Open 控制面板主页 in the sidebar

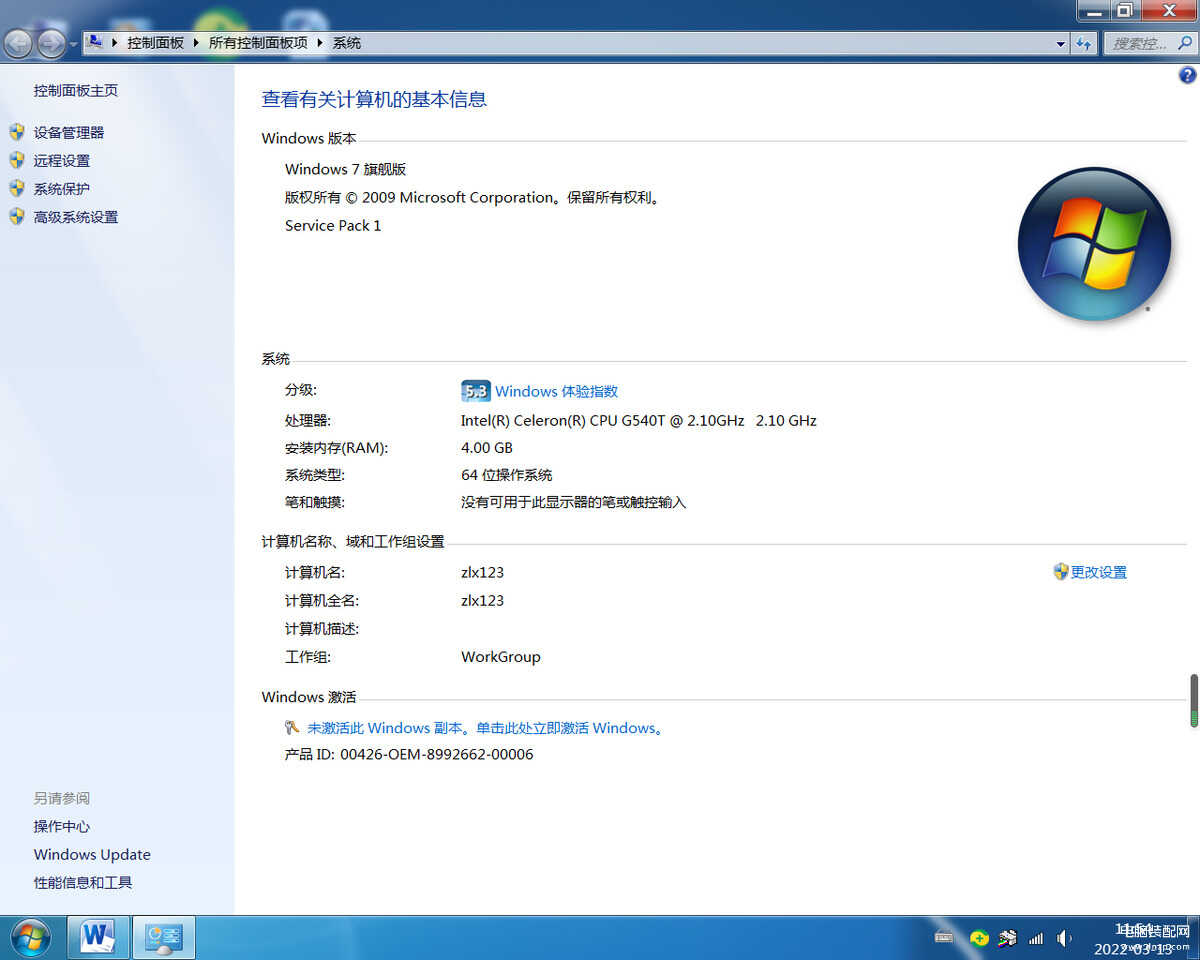tap(76, 90)
